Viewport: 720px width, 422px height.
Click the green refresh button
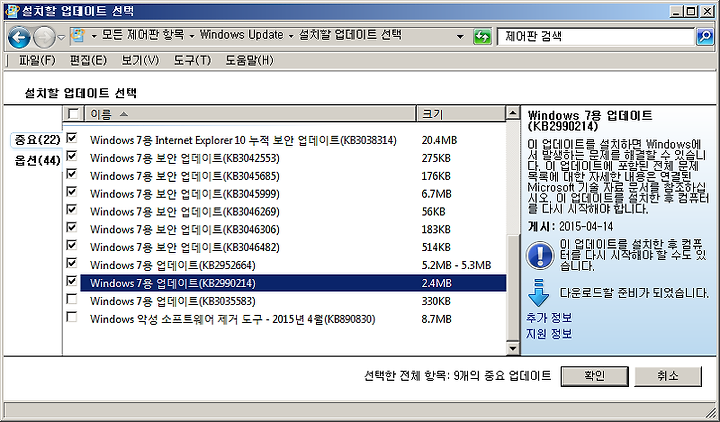[x=482, y=37]
